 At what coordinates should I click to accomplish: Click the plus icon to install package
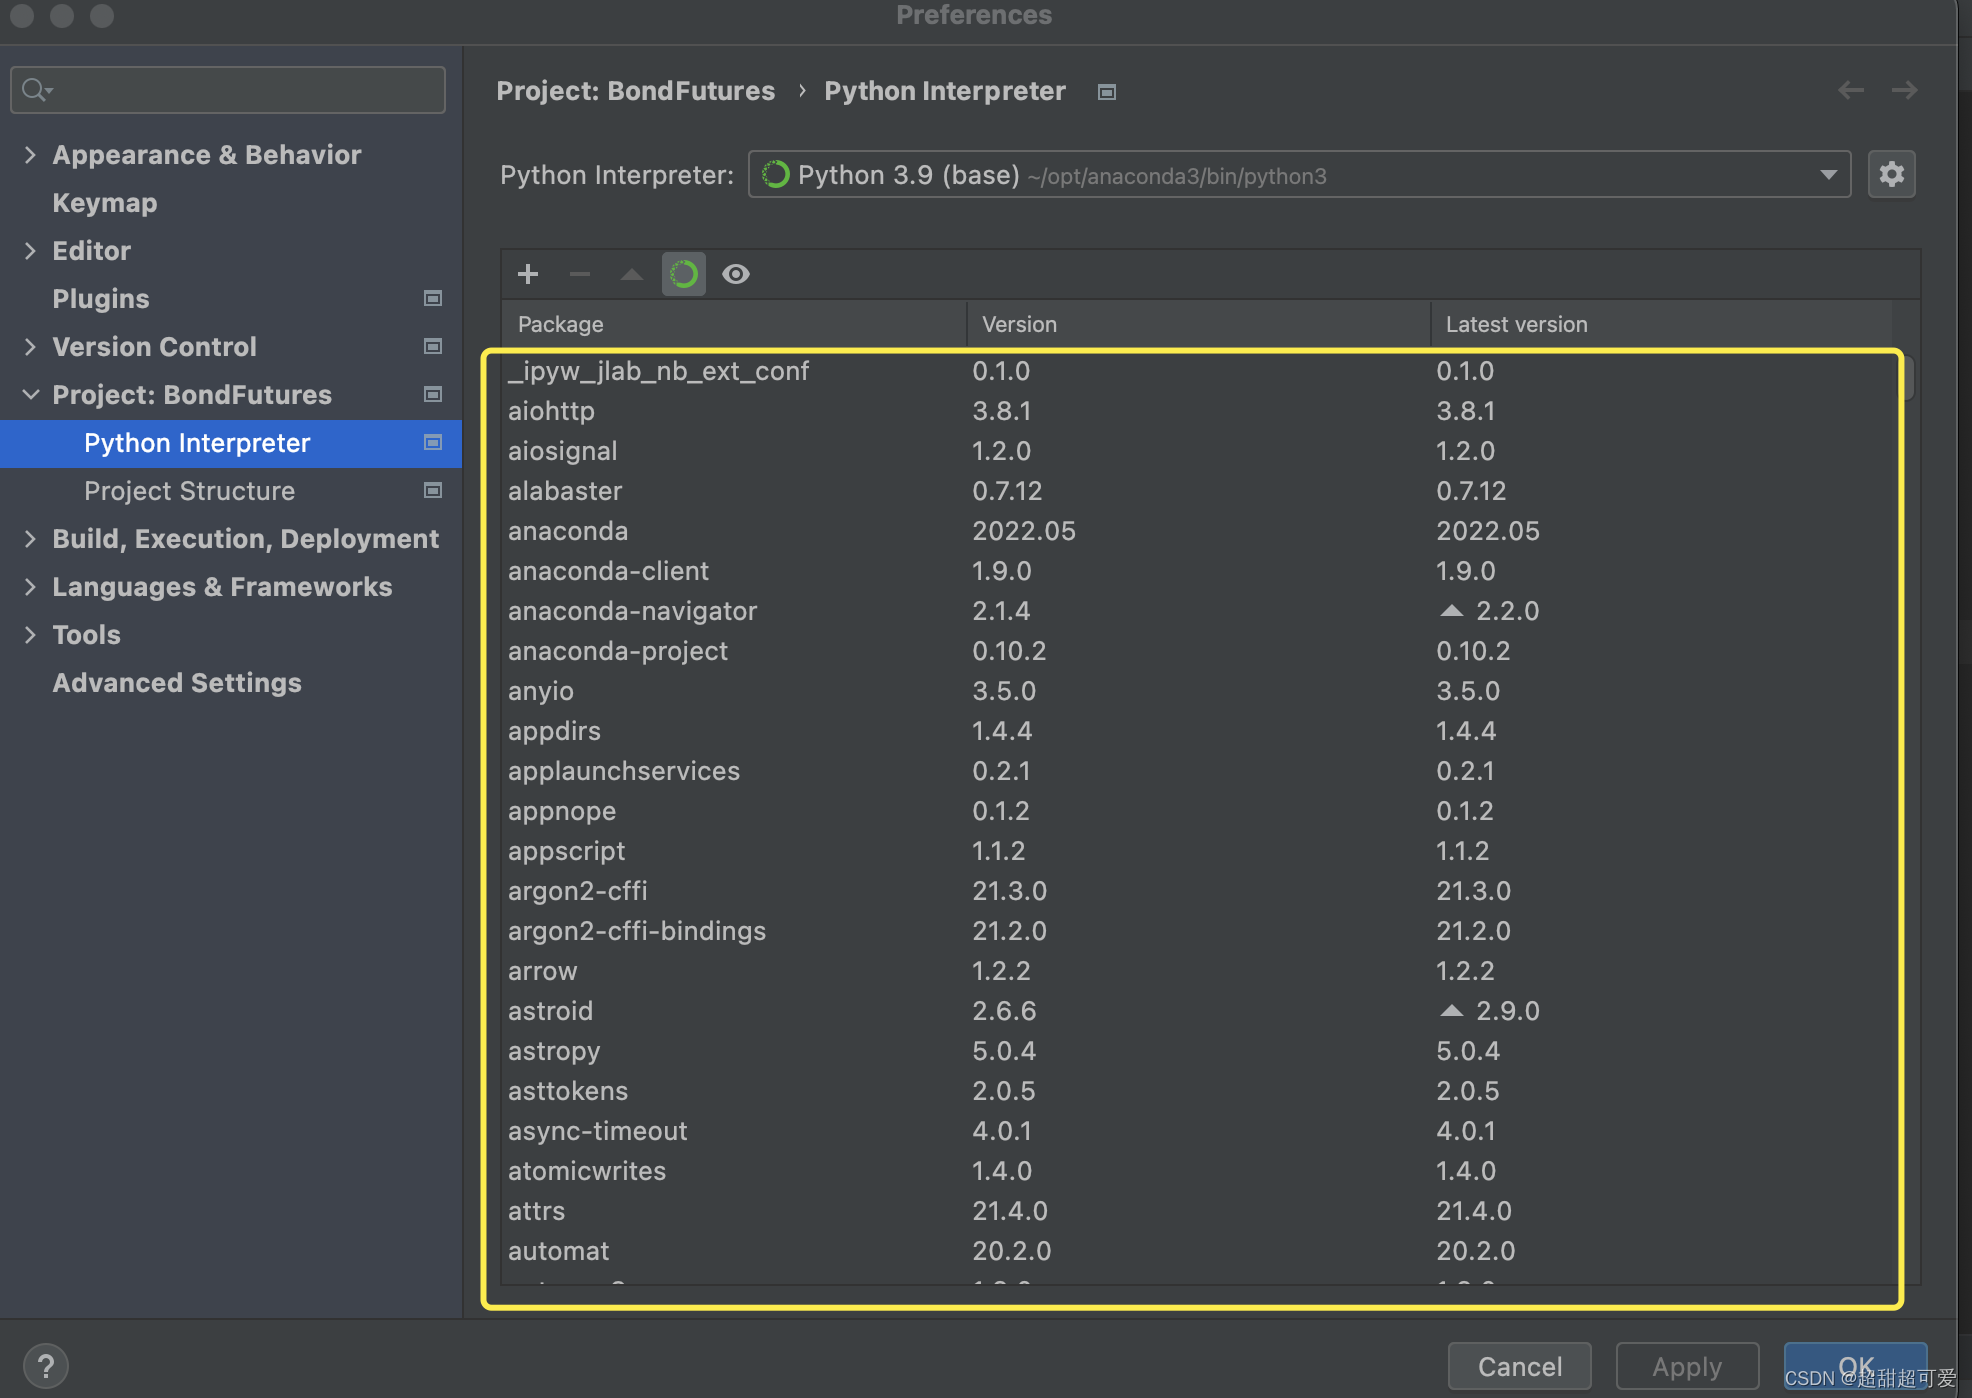pyautogui.click(x=528, y=274)
